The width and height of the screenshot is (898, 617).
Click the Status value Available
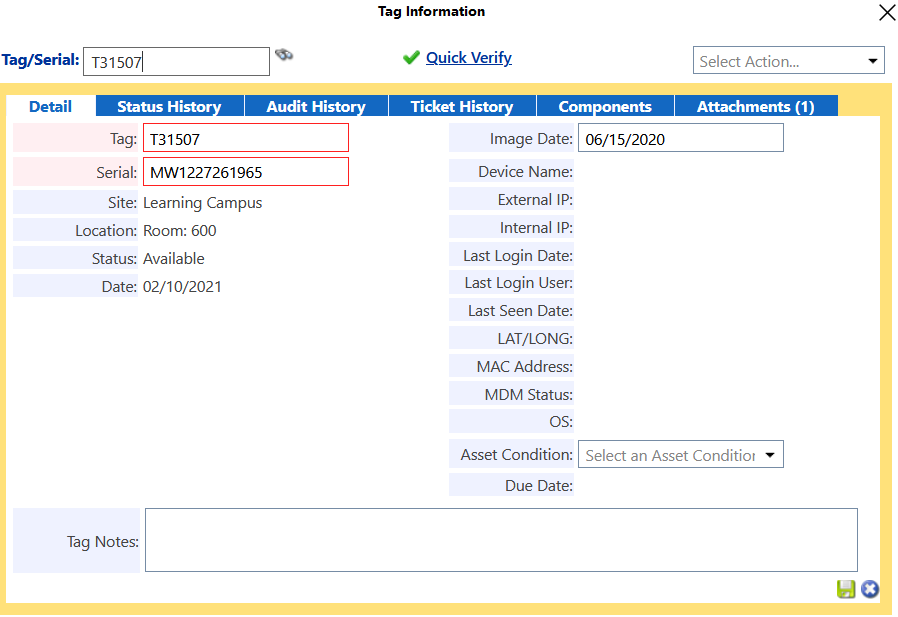[x=174, y=259]
